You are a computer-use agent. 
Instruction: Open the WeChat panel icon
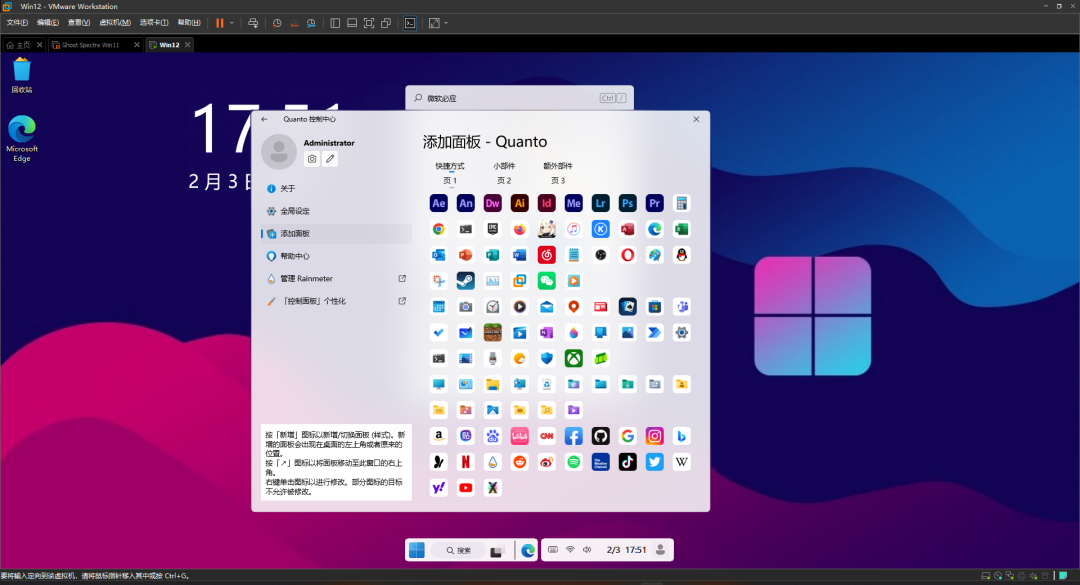coord(547,281)
